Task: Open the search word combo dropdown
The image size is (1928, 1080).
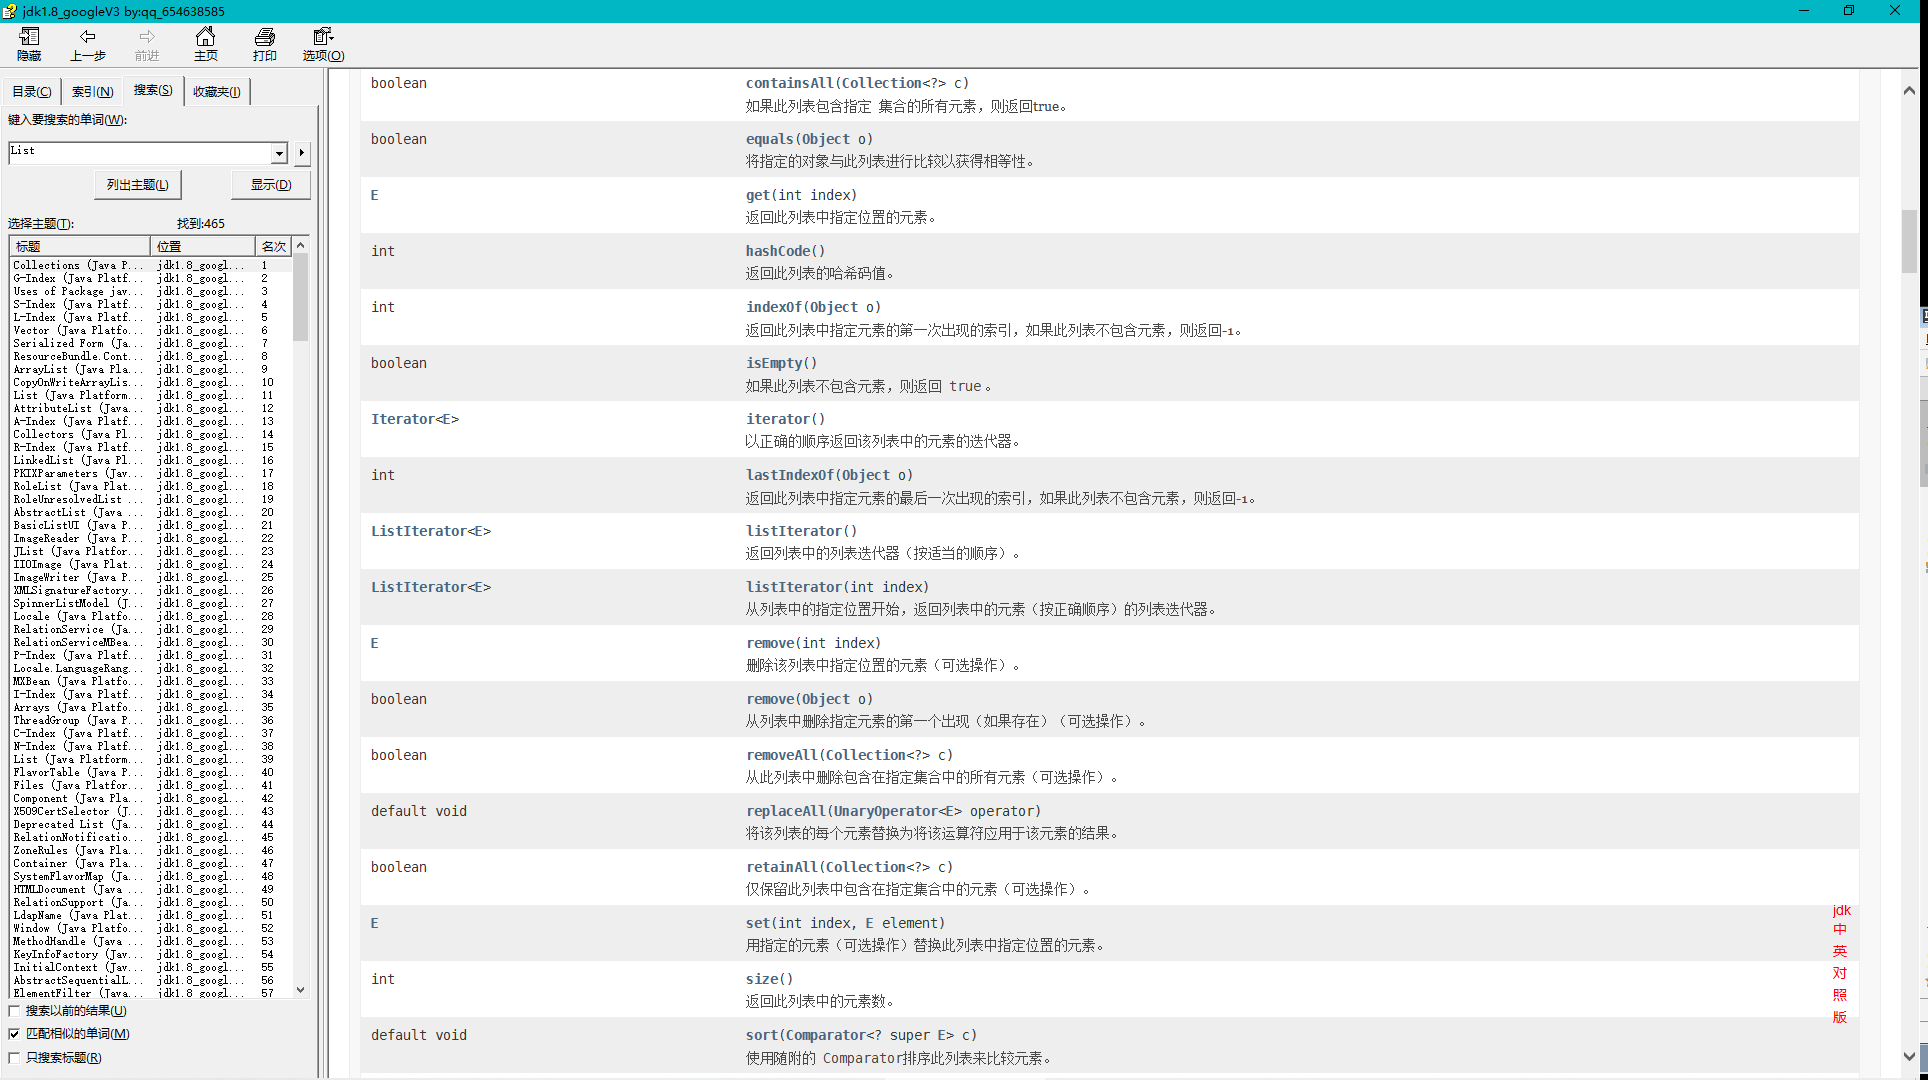Action: pyautogui.click(x=279, y=153)
